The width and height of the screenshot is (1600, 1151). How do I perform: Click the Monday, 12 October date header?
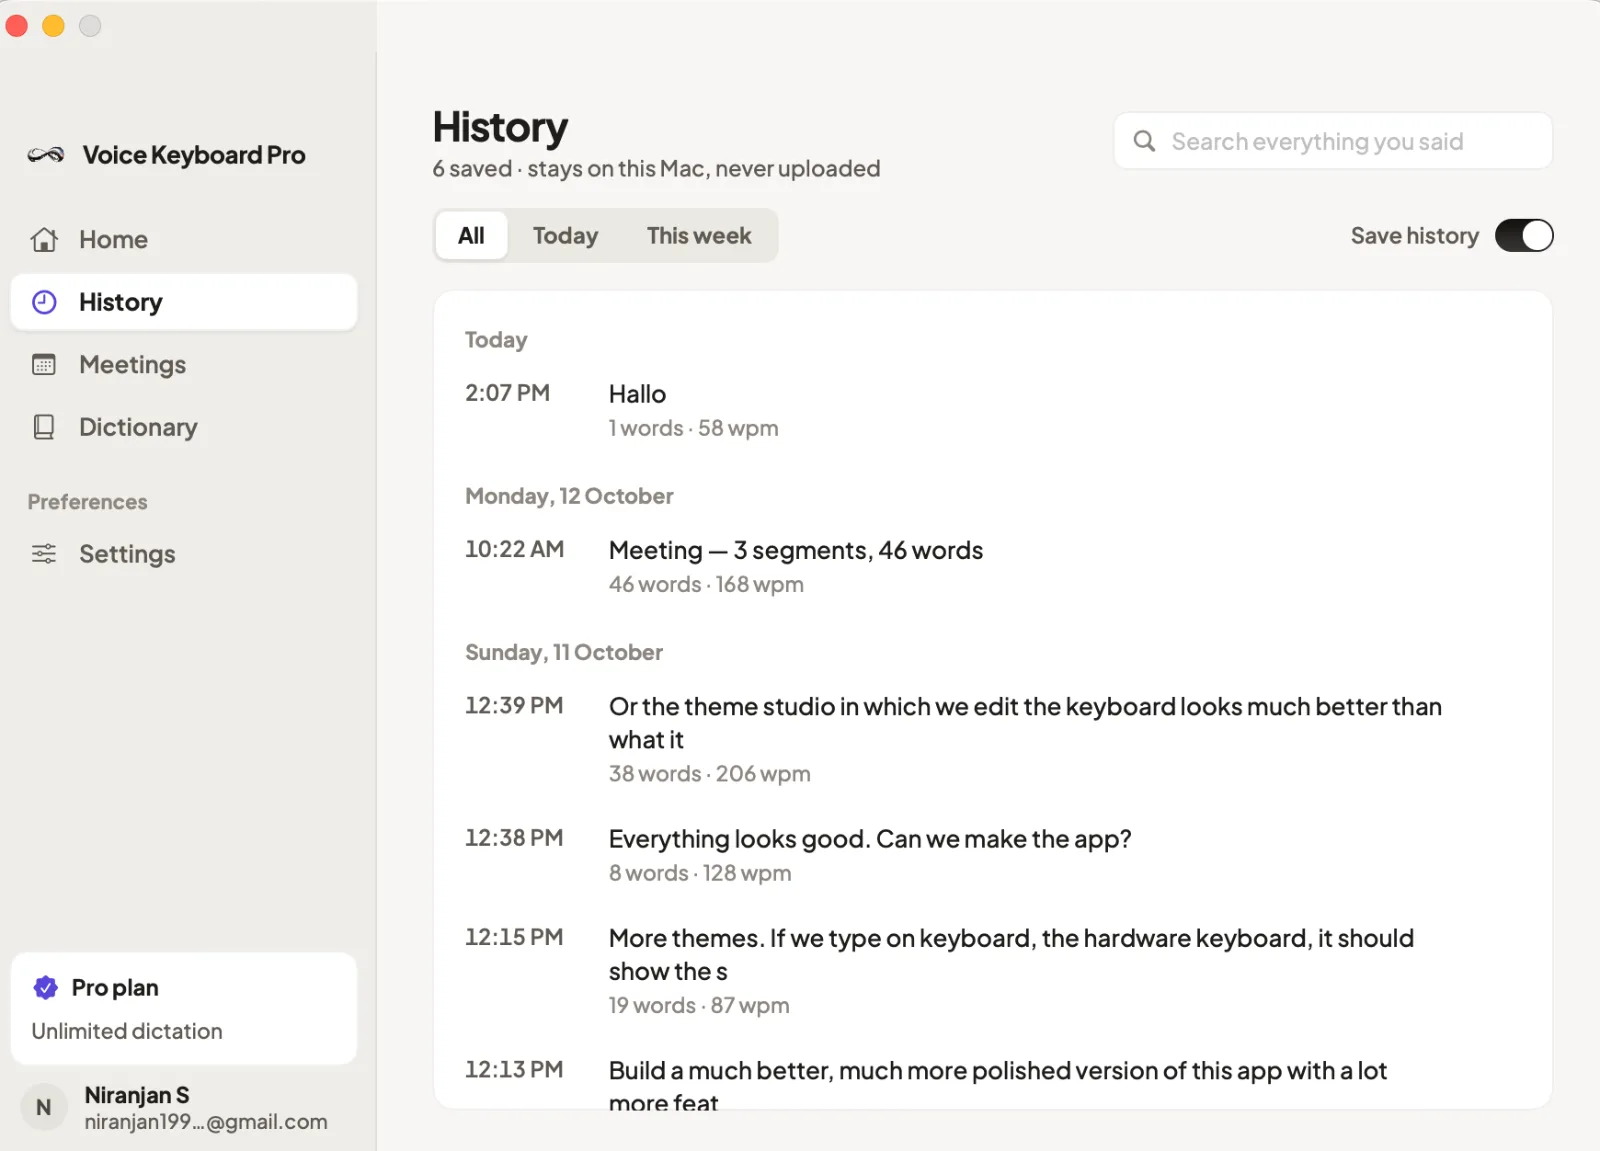[x=569, y=496]
